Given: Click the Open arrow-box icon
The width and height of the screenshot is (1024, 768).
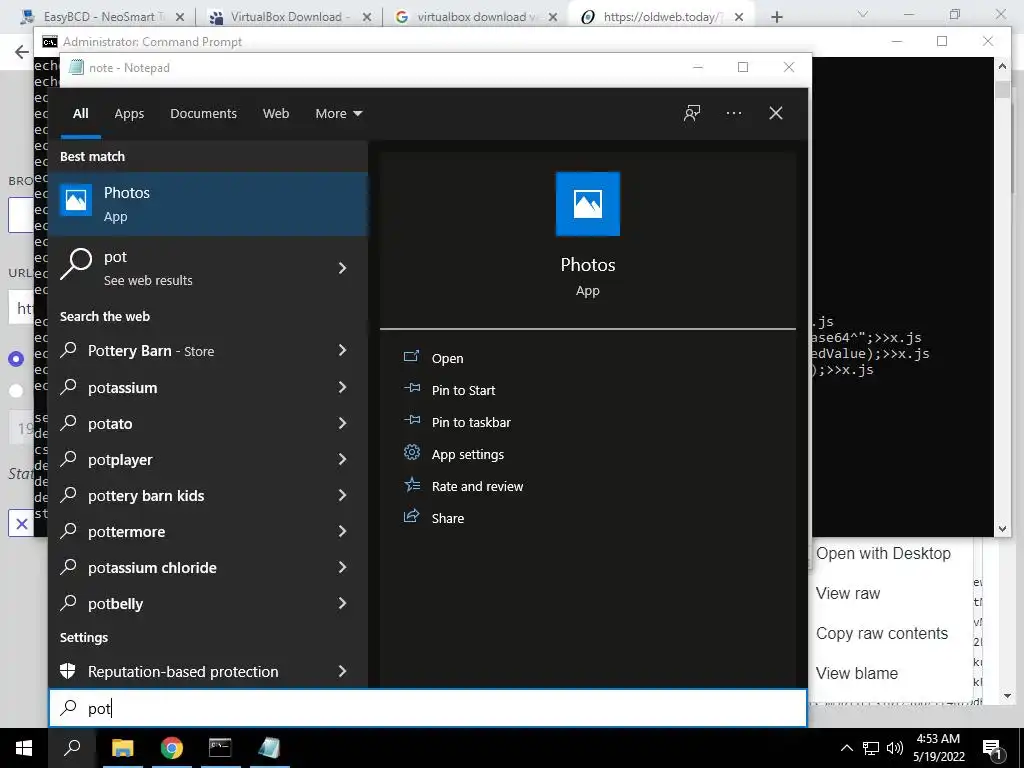Looking at the screenshot, I should click(x=411, y=356).
